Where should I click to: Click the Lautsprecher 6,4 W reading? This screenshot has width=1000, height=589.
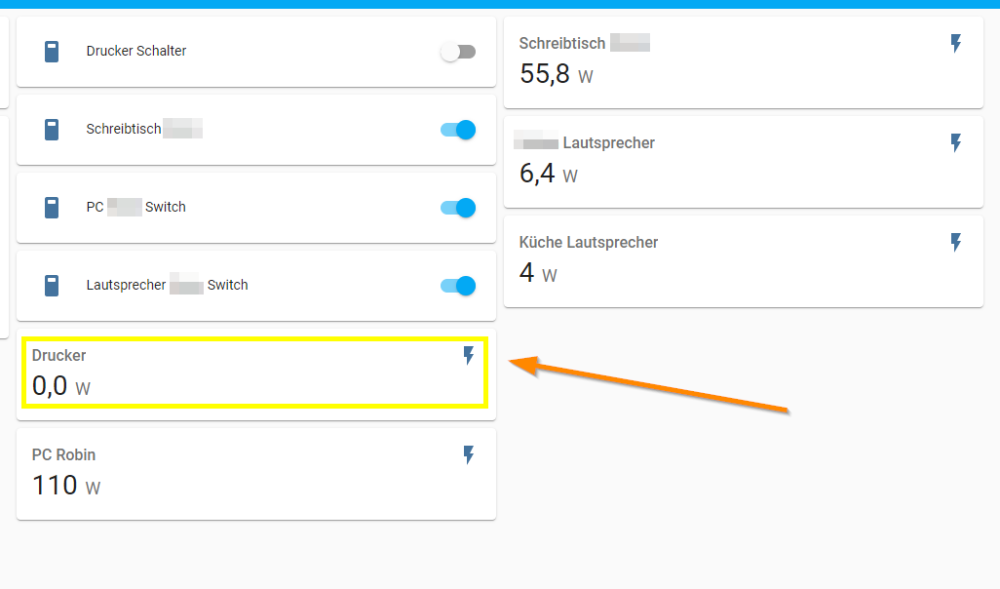[548, 173]
